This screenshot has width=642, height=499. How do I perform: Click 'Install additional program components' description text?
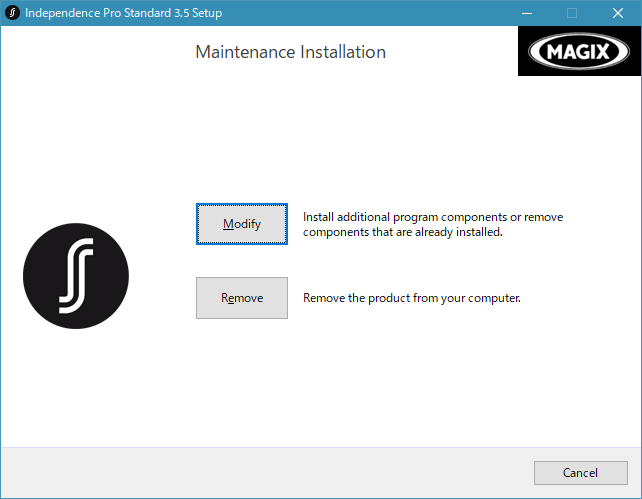433,224
